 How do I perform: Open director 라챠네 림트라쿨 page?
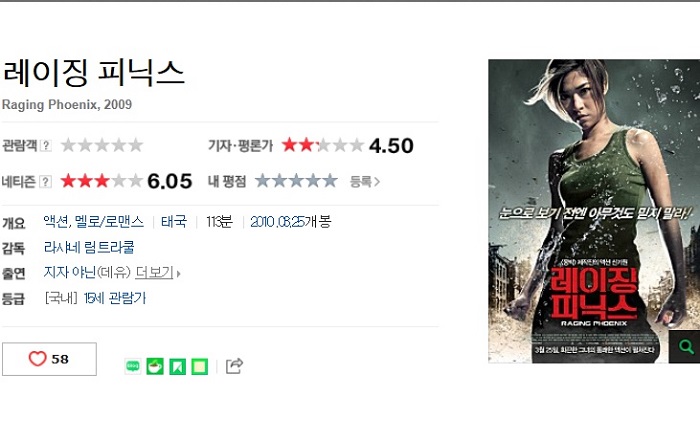[x=89, y=247]
